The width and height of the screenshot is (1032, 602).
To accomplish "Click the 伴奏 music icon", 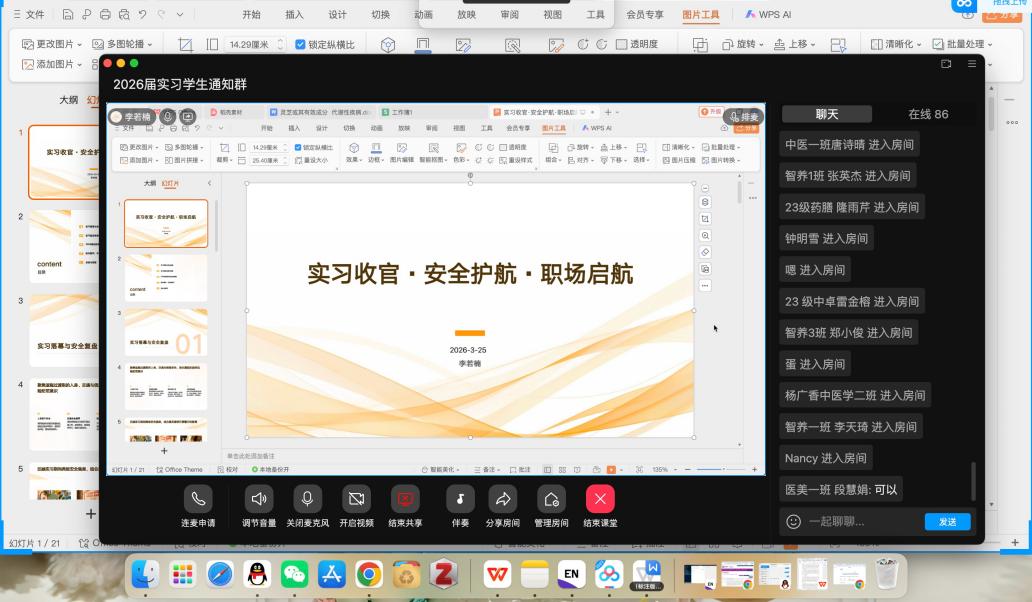I will 460,499.
